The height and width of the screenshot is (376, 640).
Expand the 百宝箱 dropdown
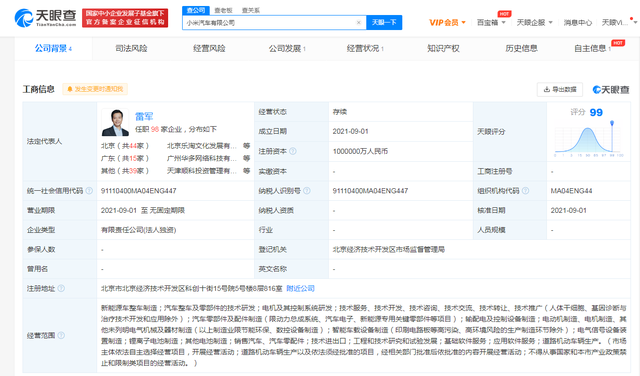(491, 22)
